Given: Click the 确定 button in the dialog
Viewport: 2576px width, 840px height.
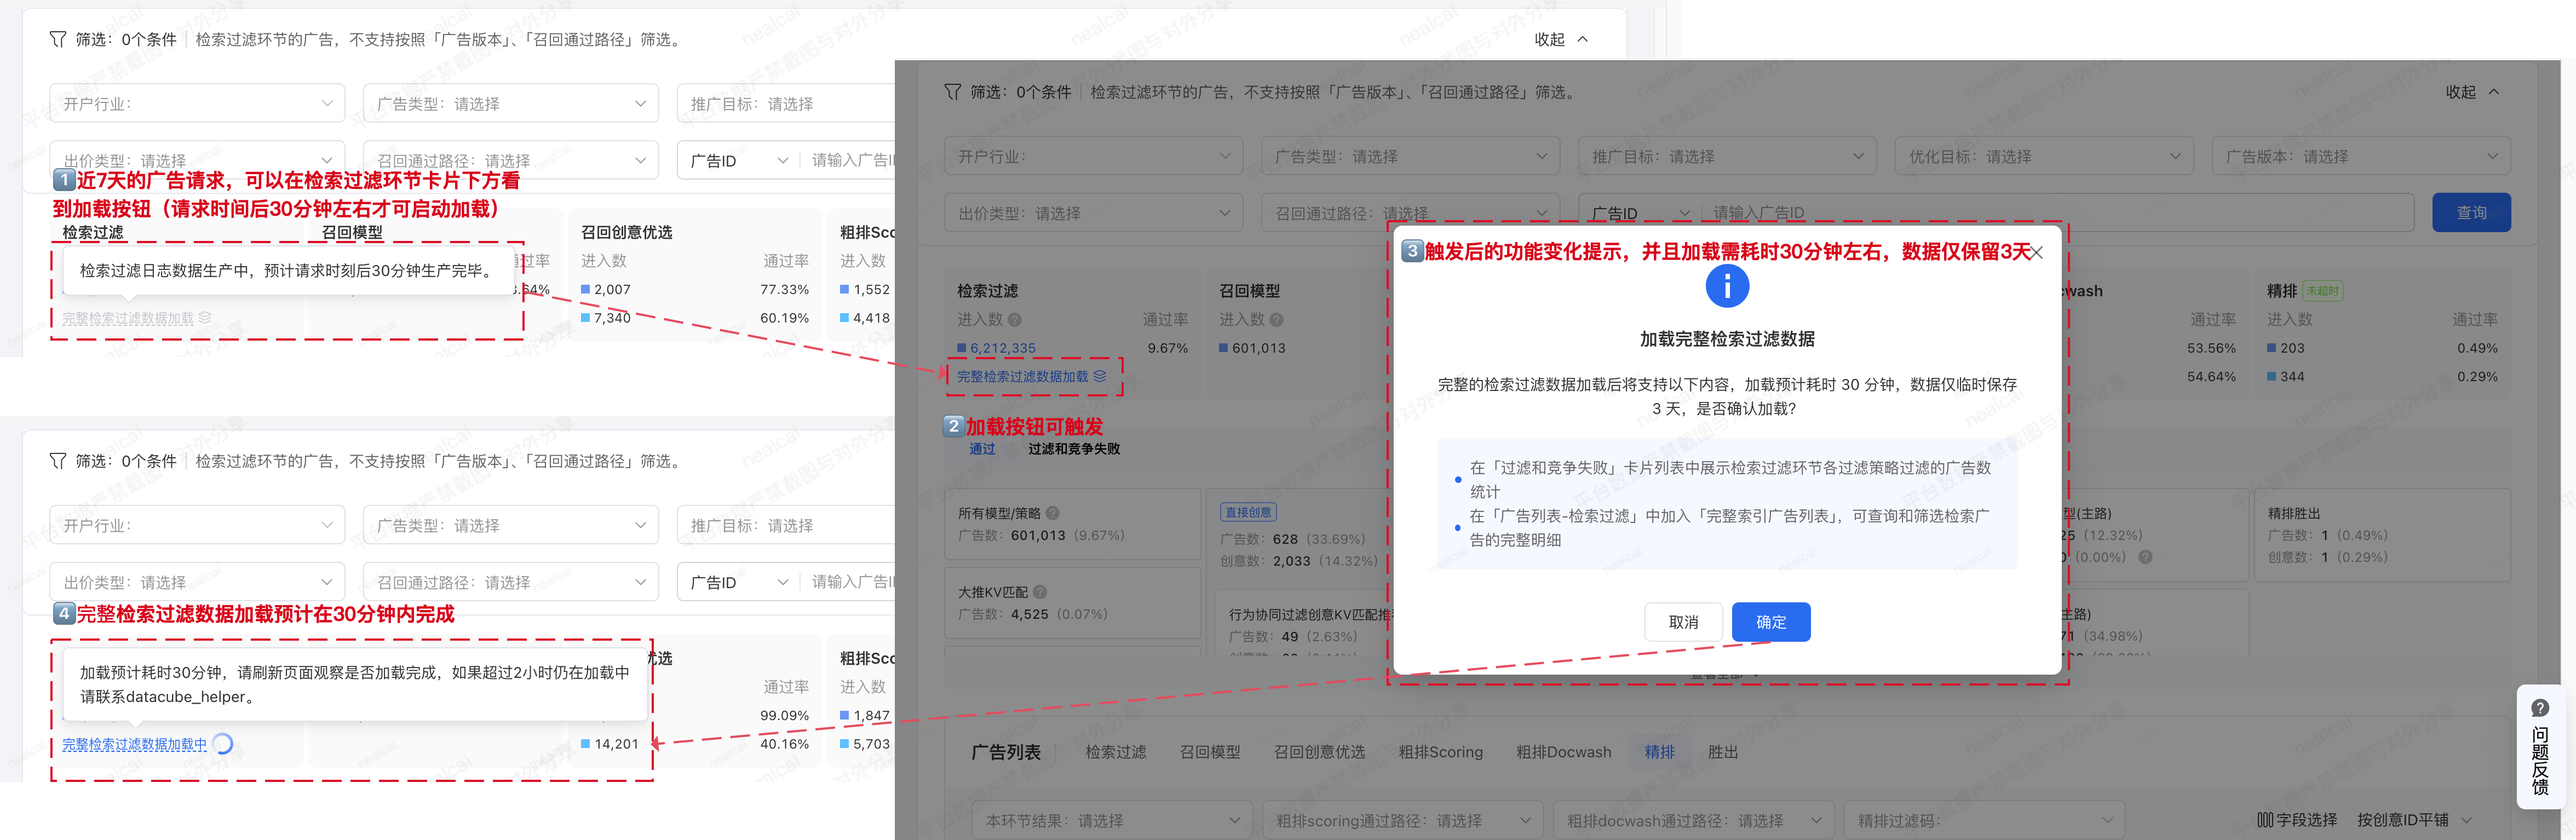Looking at the screenshot, I should pyautogui.click(x=1770, y=622).
